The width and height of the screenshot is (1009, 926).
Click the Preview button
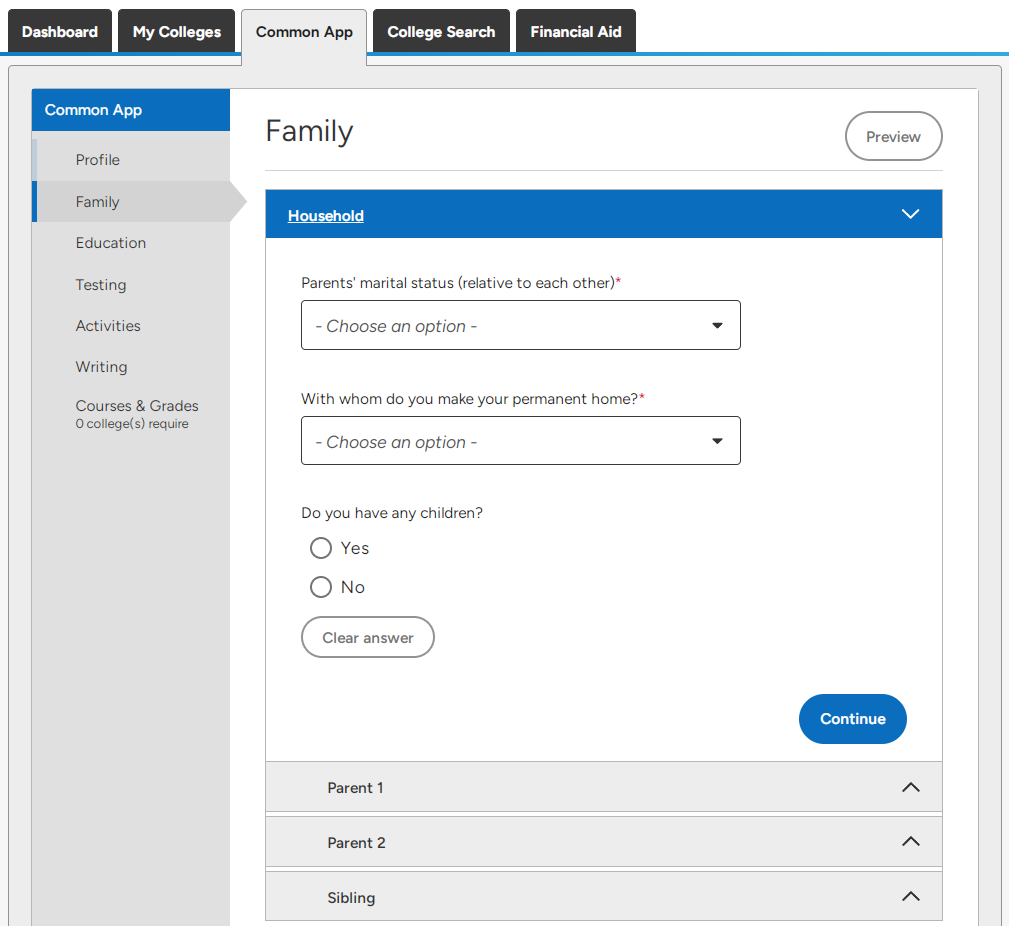click(893, 136)
